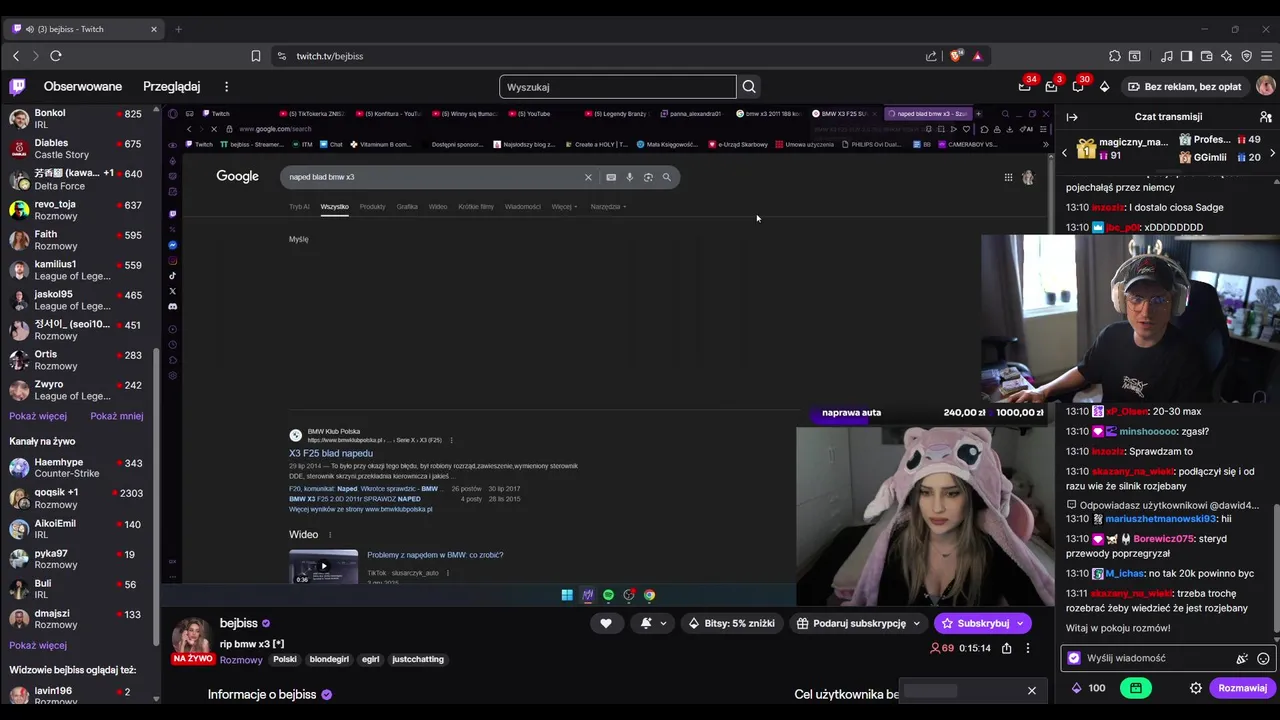Reload the Twitch page
The height and width of the screenshot is (720, 1280).
click(56, 56)
